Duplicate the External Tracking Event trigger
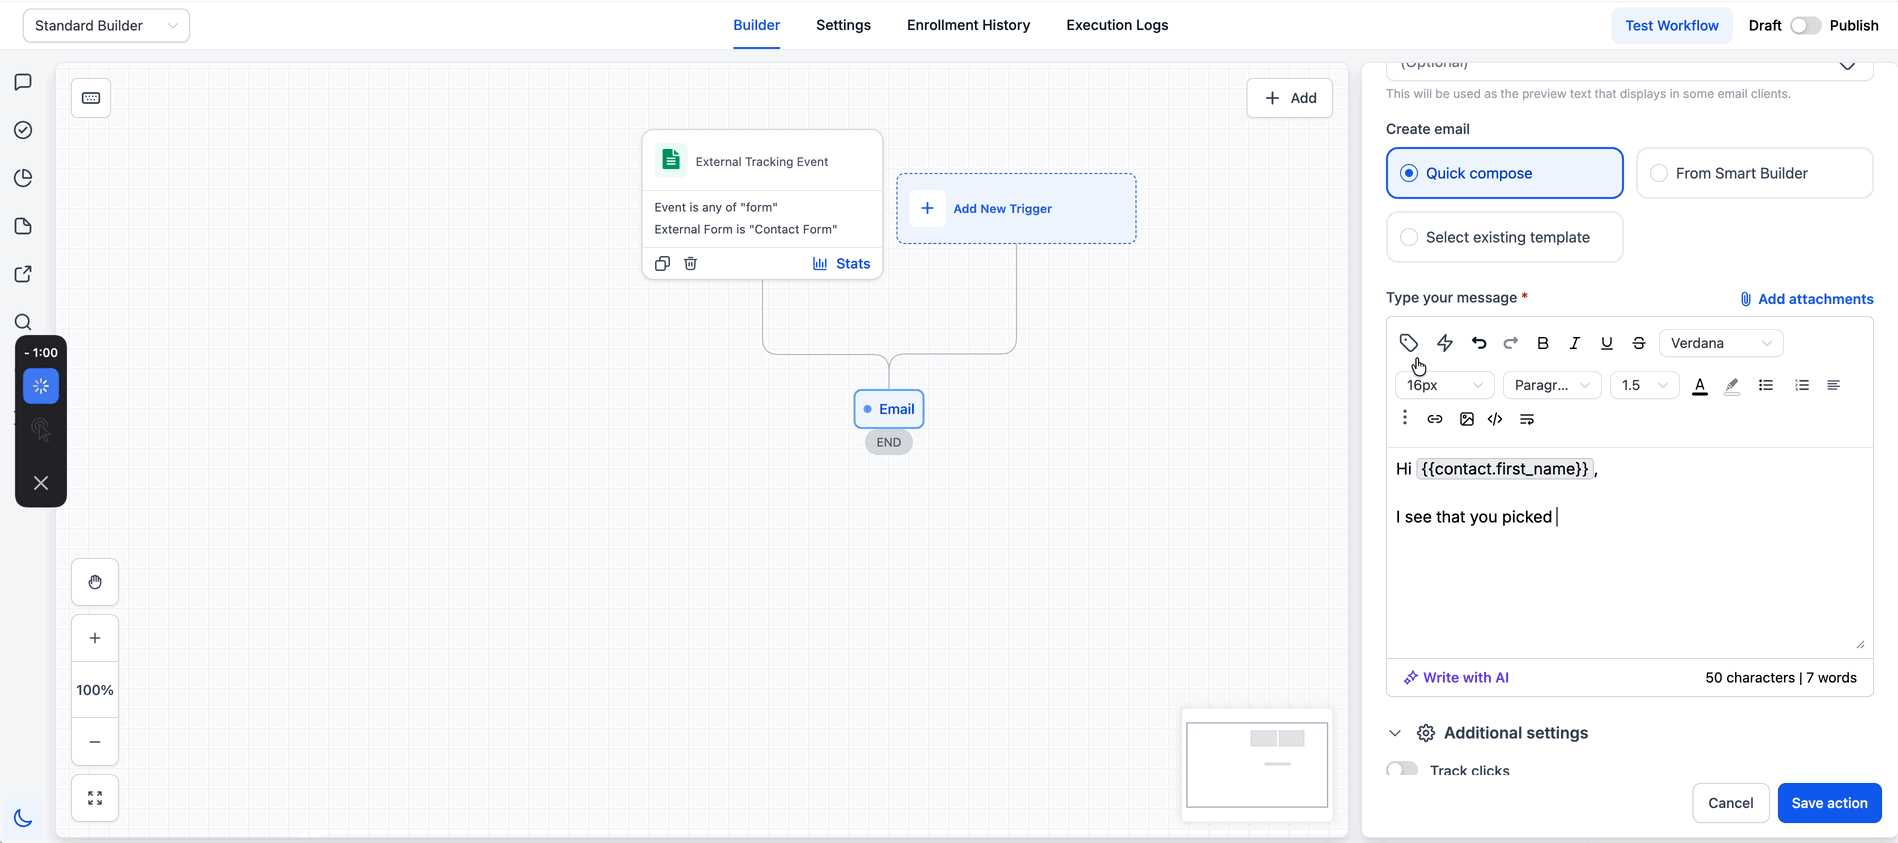The image size is (1898, 843). click(662, 264)
